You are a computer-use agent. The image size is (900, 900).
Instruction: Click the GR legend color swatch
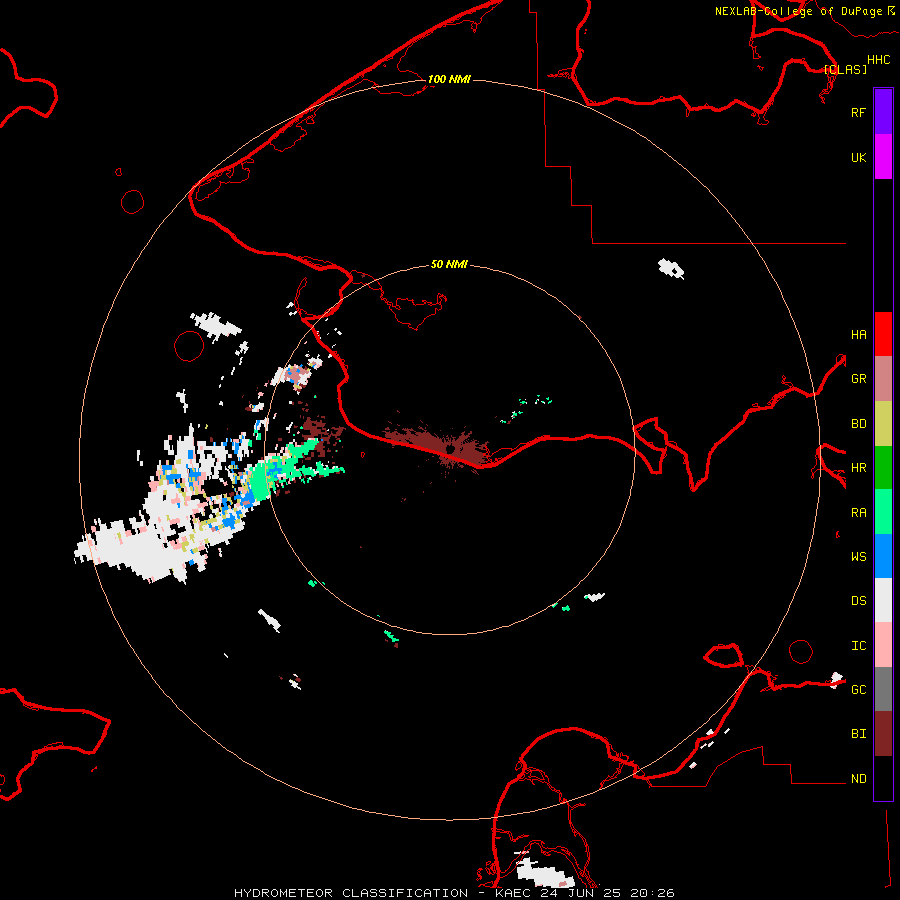(x=883, y=379)
